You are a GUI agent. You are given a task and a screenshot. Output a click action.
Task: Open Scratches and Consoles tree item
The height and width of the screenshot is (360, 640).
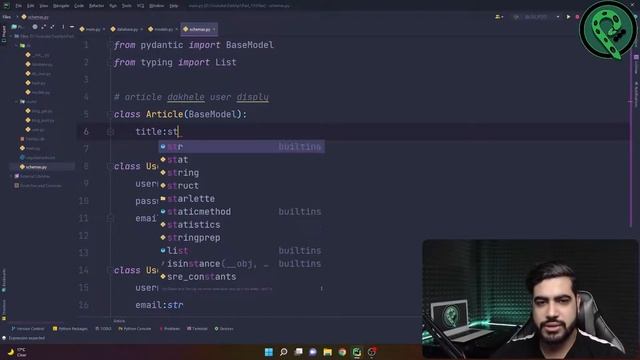[38, 186]
